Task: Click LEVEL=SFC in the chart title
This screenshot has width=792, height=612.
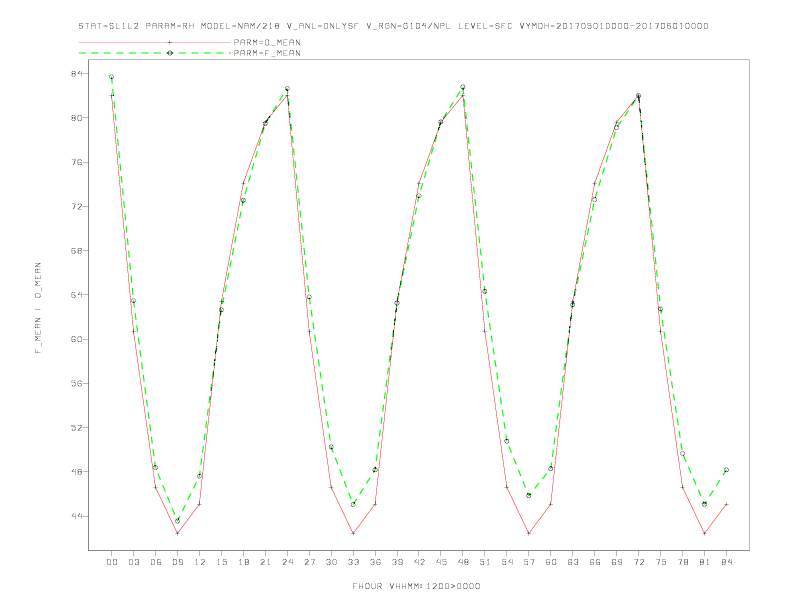Action: pos(485,26)
